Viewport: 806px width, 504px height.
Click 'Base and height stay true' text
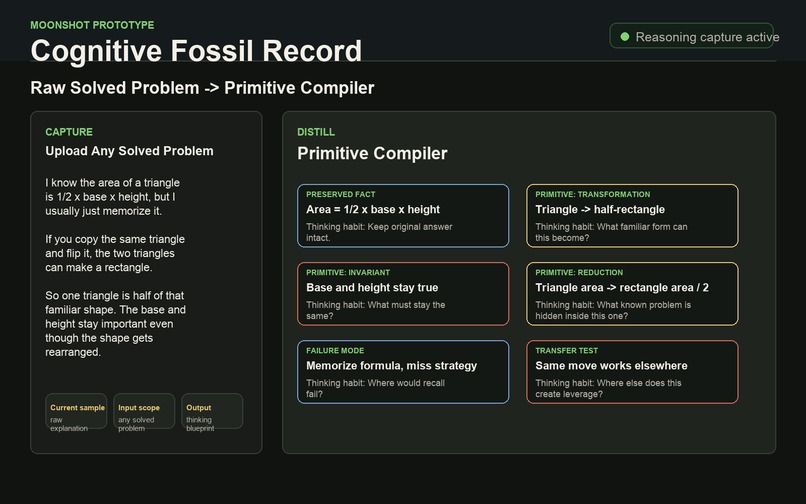pyautogui.click(x=372, y=287)
